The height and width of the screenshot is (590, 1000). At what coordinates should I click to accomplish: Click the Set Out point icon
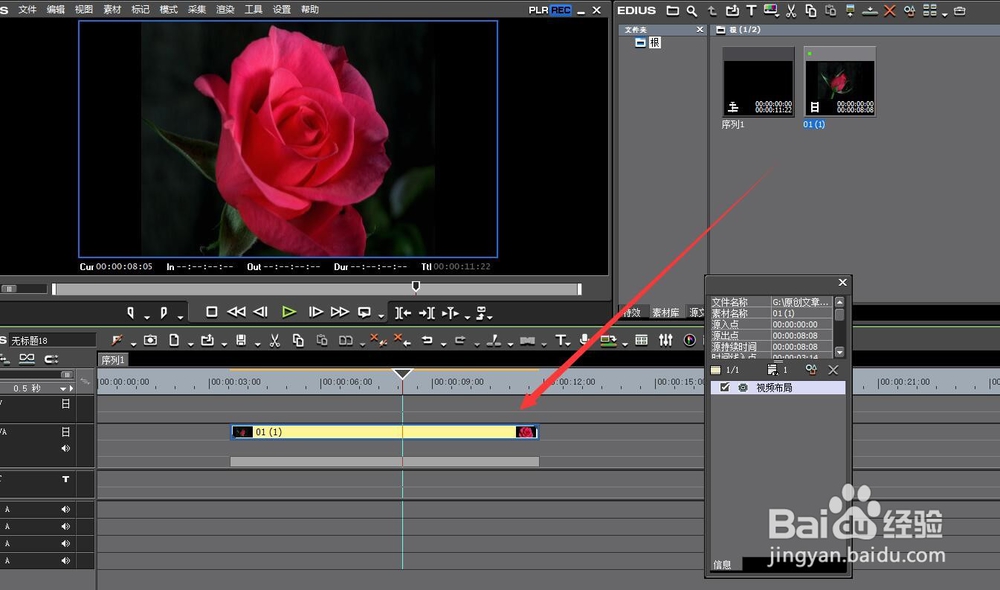164,312
